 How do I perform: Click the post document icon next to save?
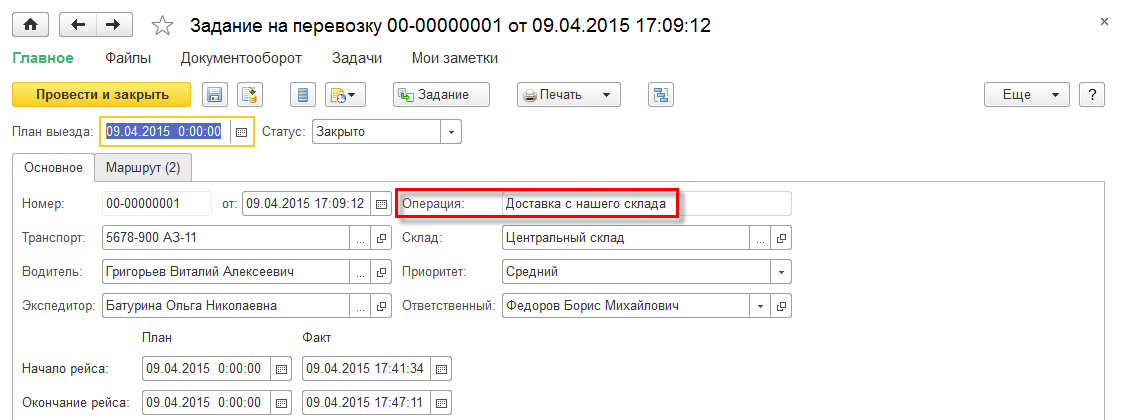249,95
